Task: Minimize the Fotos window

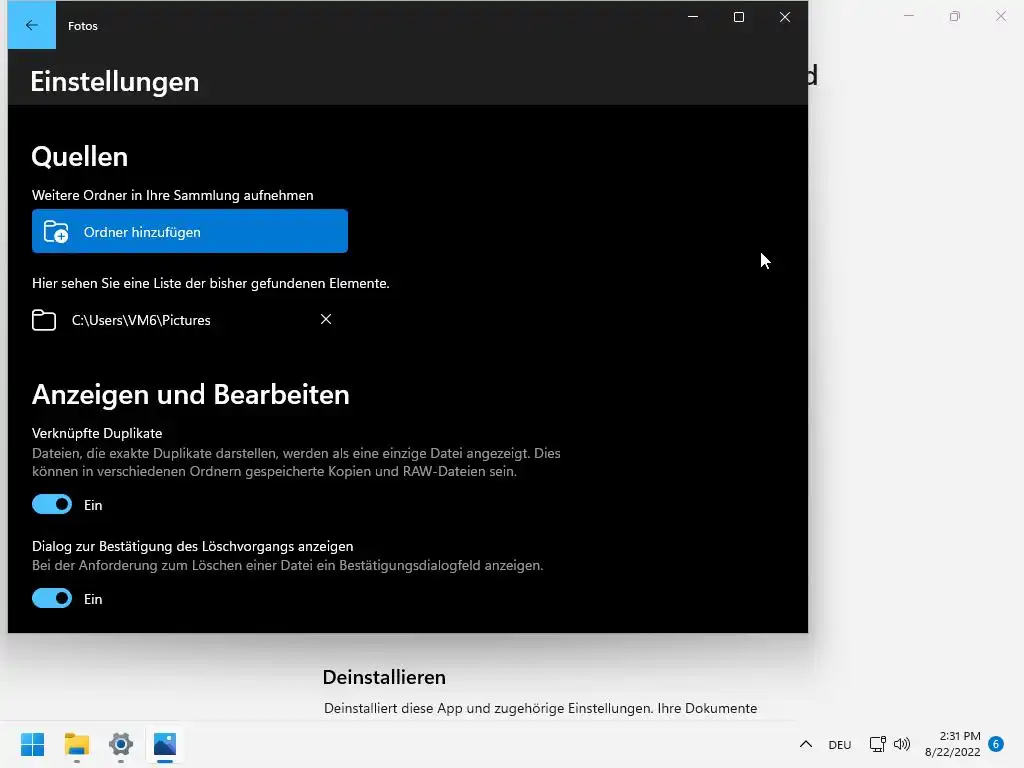Action: (693, 17)
